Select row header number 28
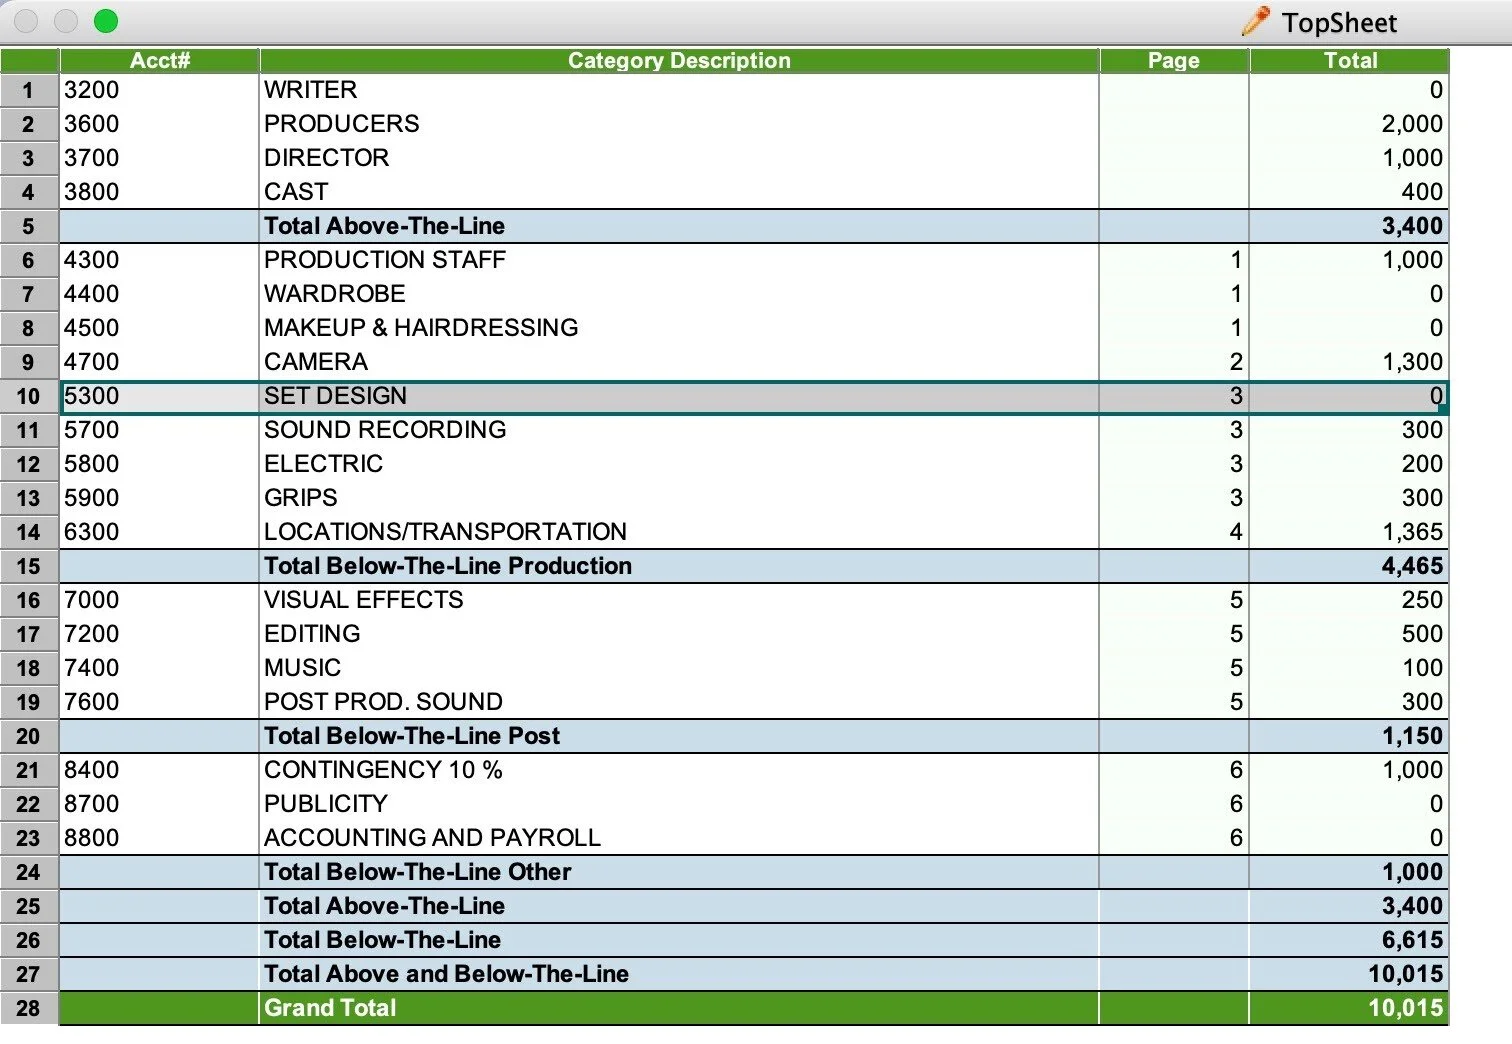The image size is (1512, 1044). pyautogui.click(x=29, y=1008)
